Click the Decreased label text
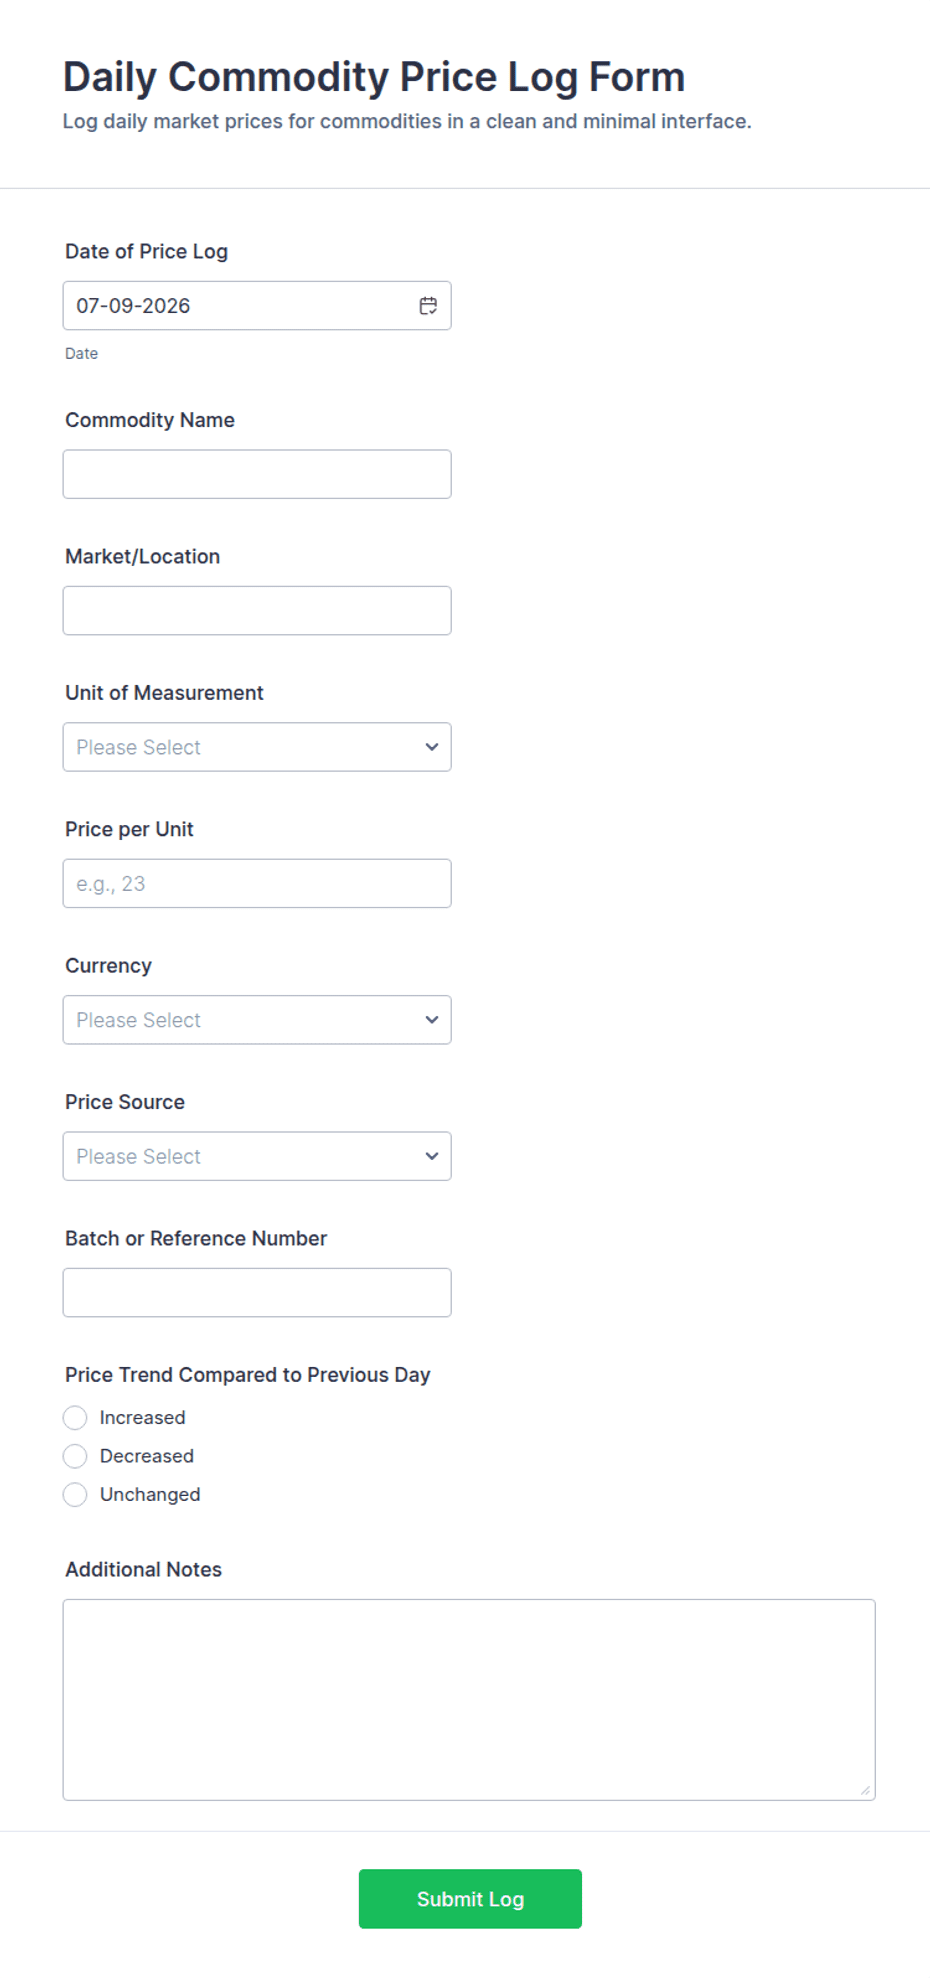The height and width of the screenshot is (1978, 930). point(147,1456)
